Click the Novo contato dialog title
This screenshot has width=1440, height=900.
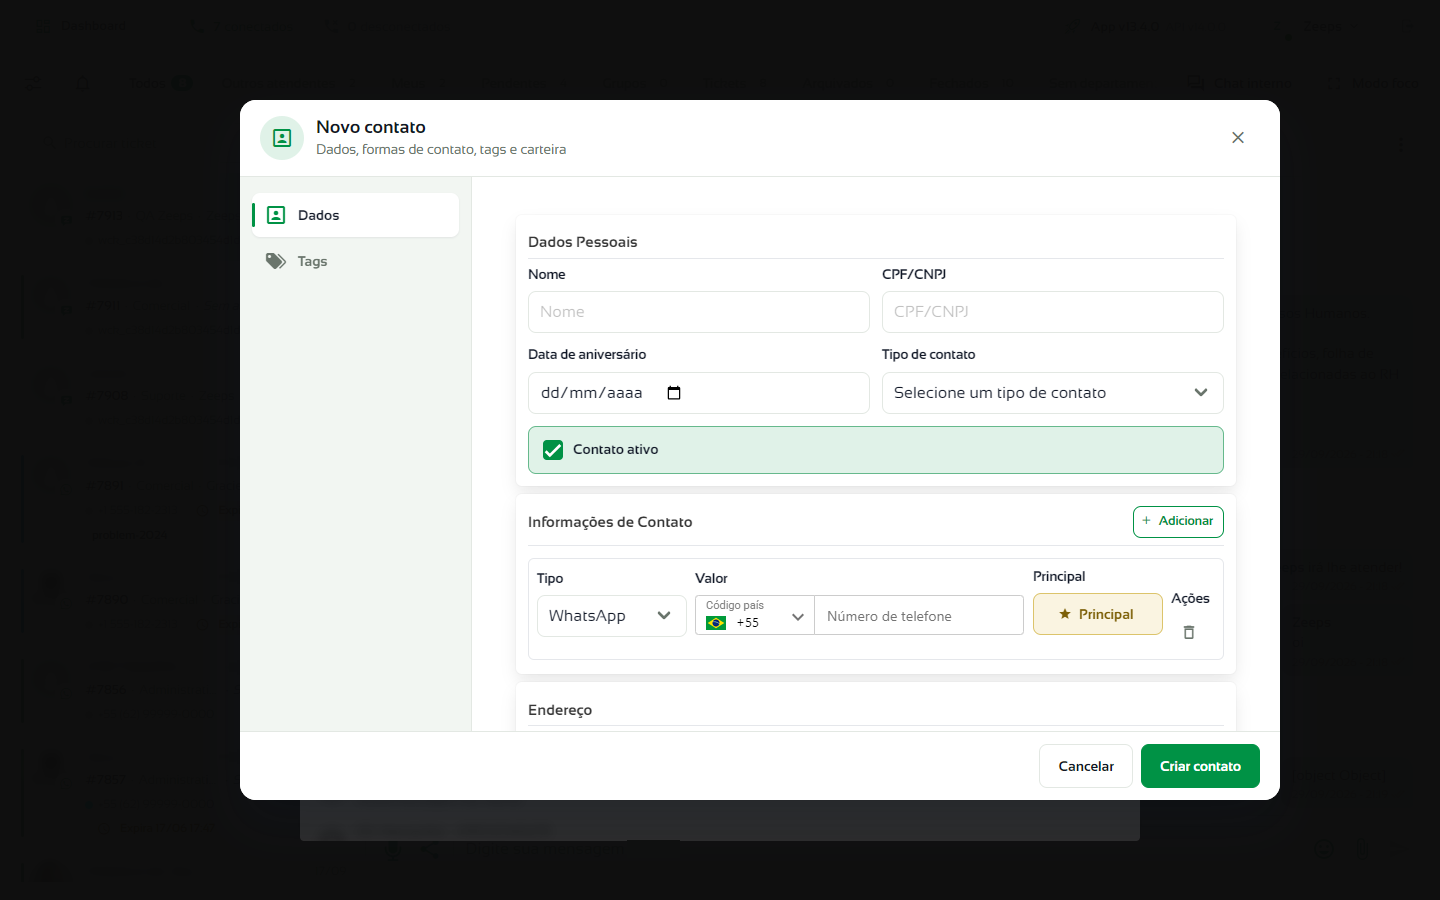click(x=371, y=127)
